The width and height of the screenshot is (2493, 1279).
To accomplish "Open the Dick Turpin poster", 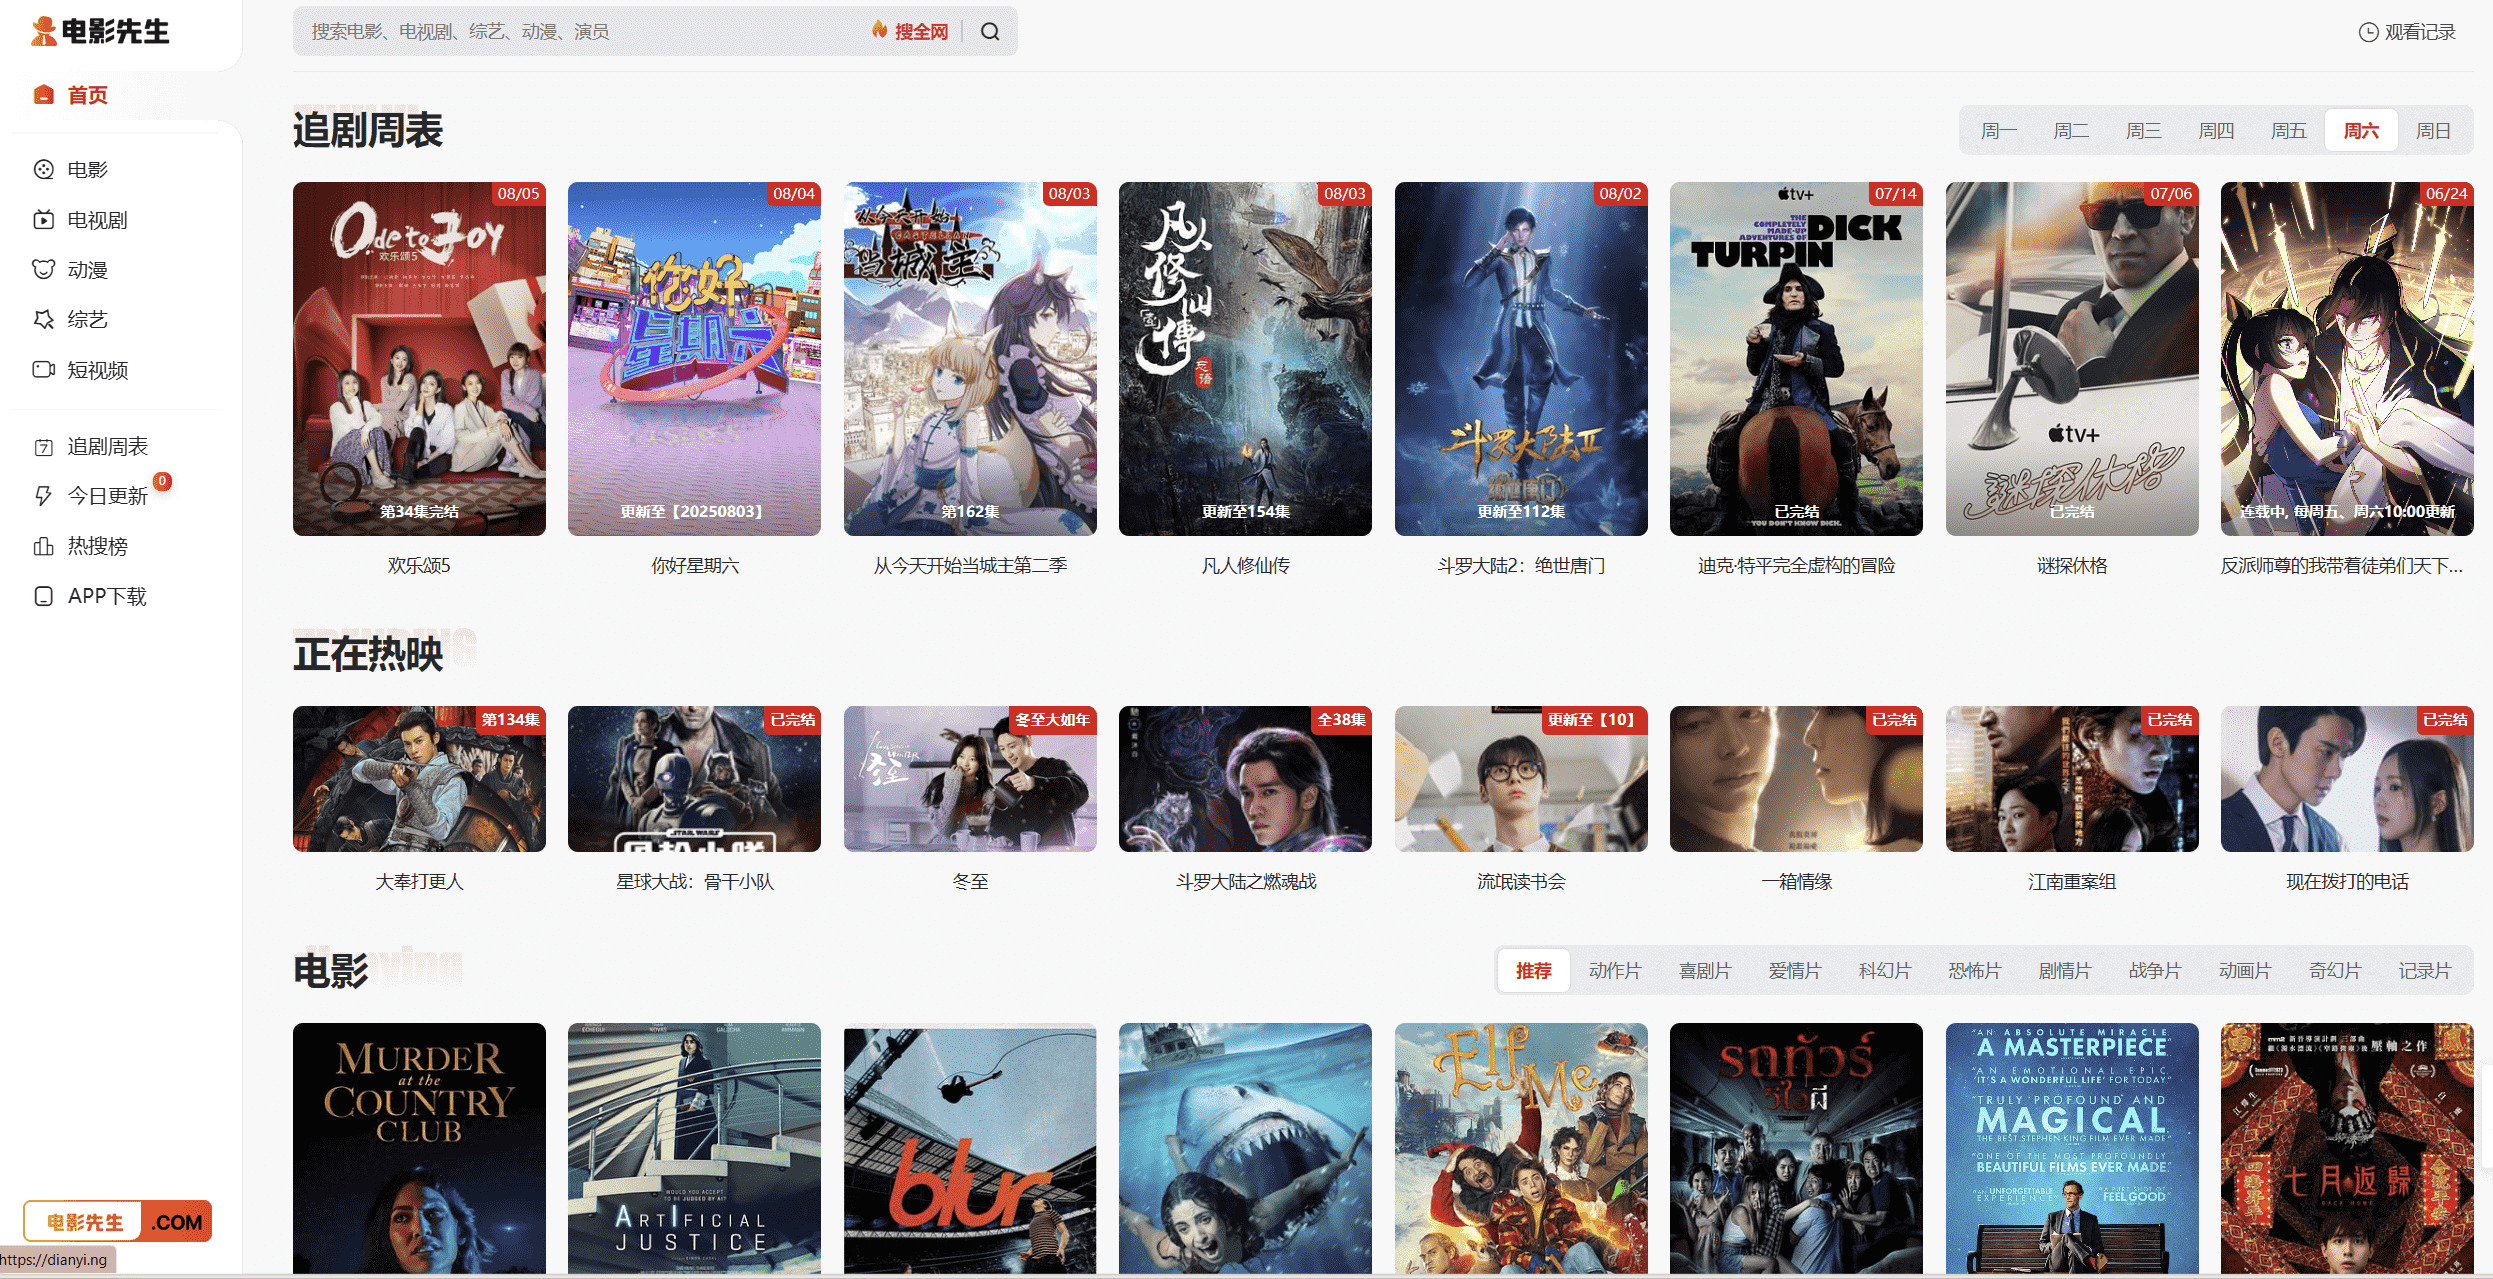I will pyautogui.click(x=1796, y=359).
